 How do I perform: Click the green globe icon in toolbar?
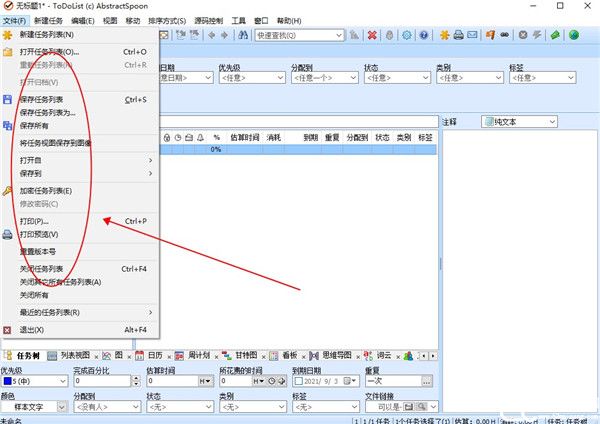pyautogui.click(x=573, y=35)
